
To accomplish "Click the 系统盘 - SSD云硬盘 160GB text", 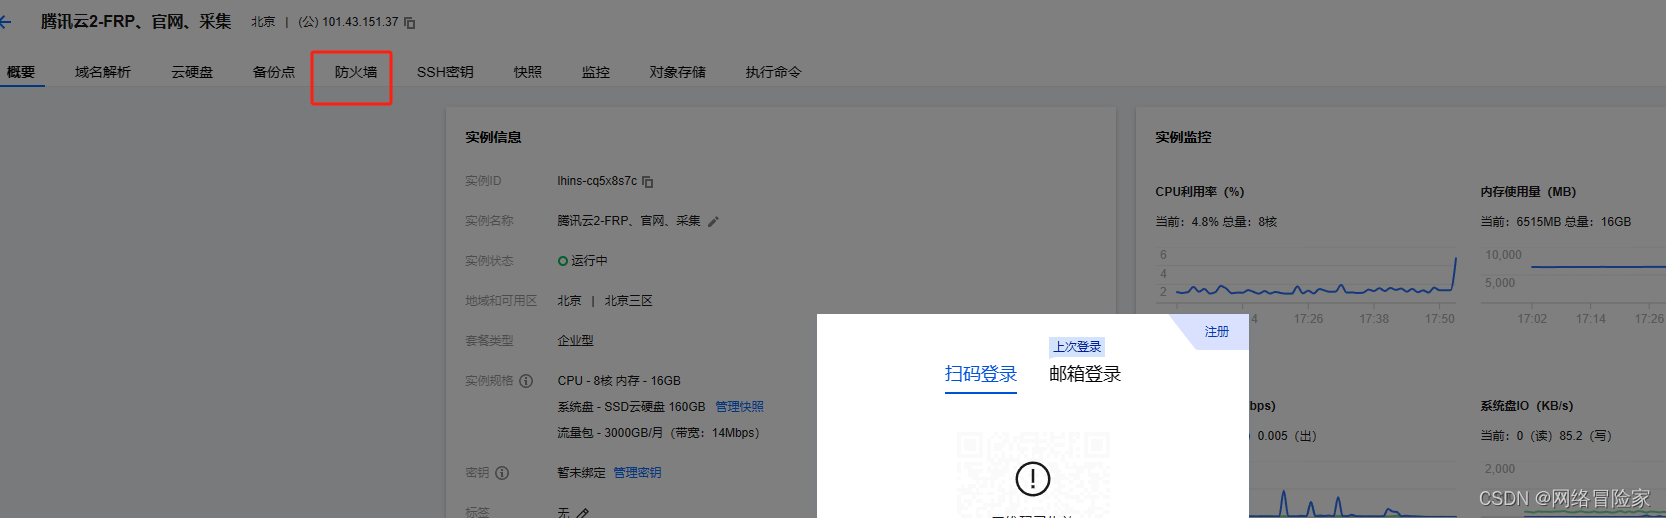I will click(x=631, y=407).
